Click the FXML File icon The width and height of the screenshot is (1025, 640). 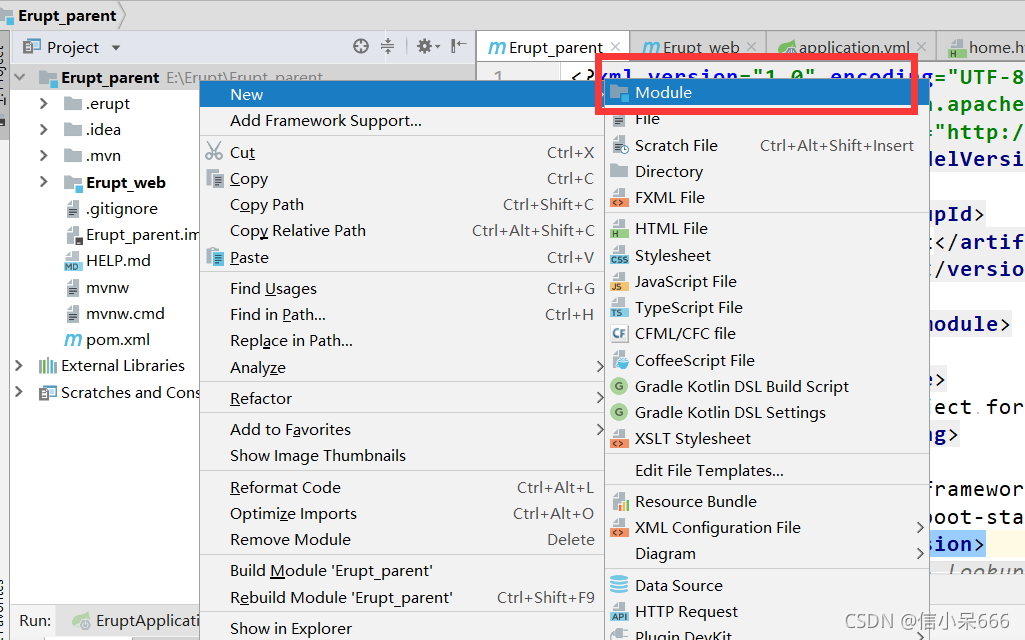619,198
